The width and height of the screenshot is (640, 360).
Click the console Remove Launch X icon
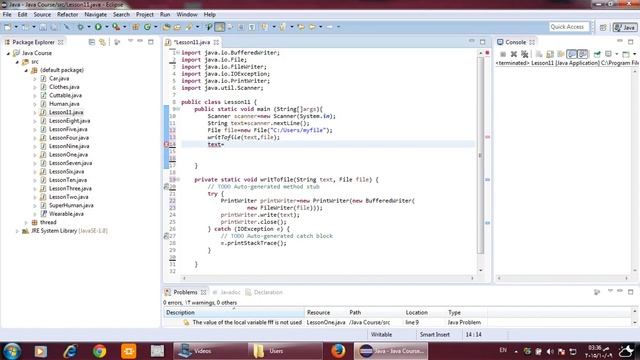[x=514, y=54]
